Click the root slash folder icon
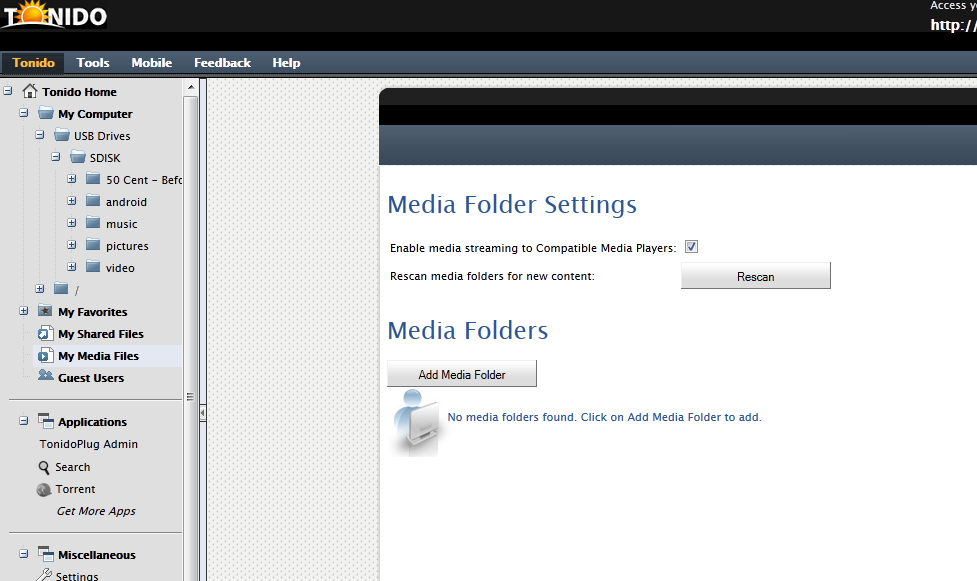 pos(61,289)
